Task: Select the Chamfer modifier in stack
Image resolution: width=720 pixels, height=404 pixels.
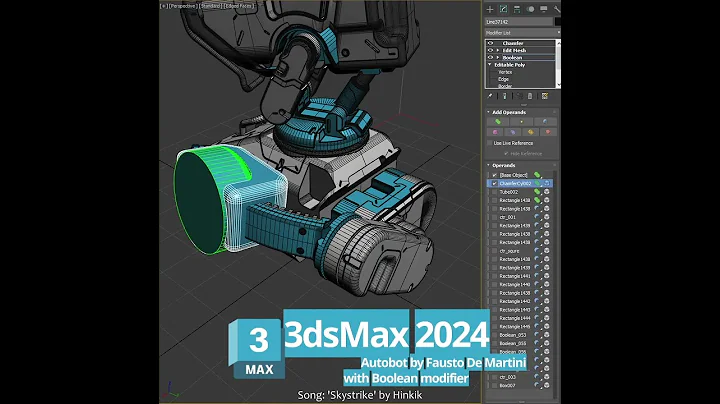Action: pyautogui.click(x=513, y=43)
